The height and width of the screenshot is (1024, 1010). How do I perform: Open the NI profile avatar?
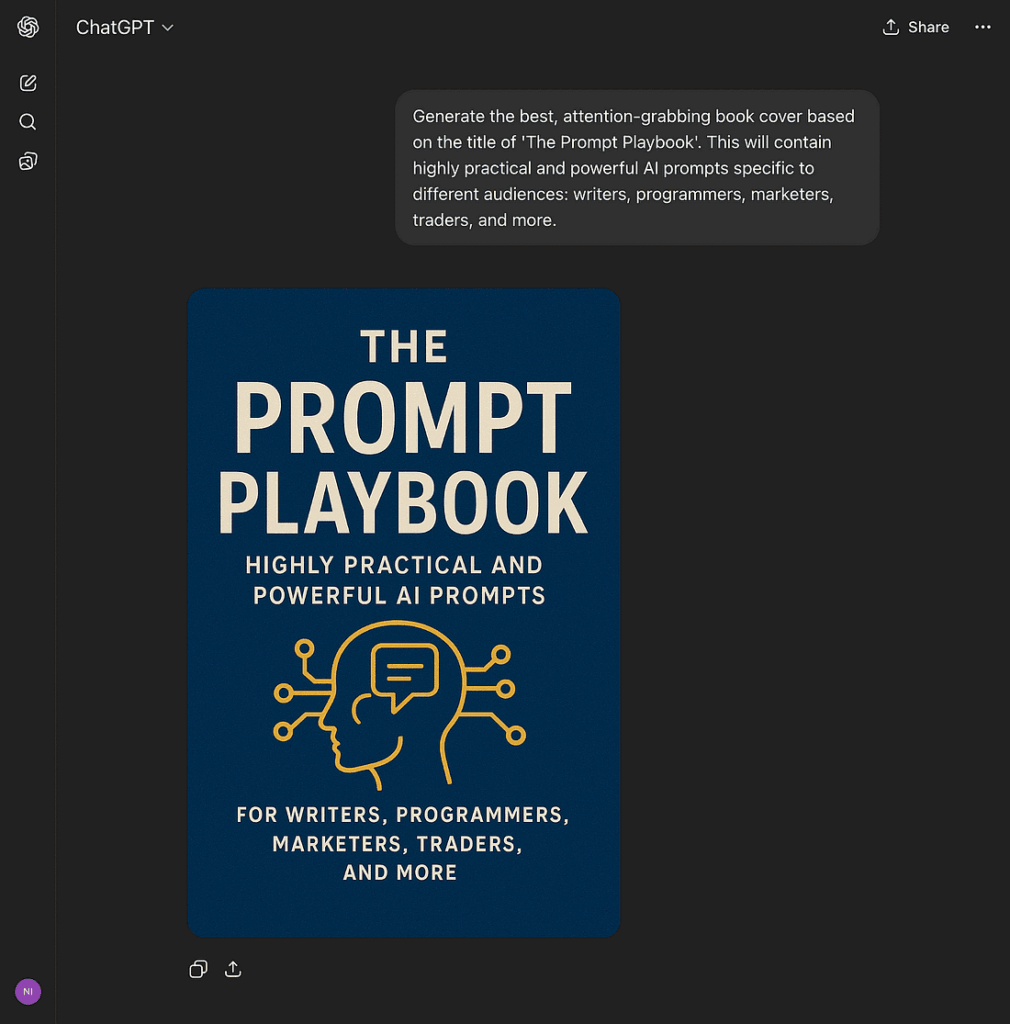(28, 991)
